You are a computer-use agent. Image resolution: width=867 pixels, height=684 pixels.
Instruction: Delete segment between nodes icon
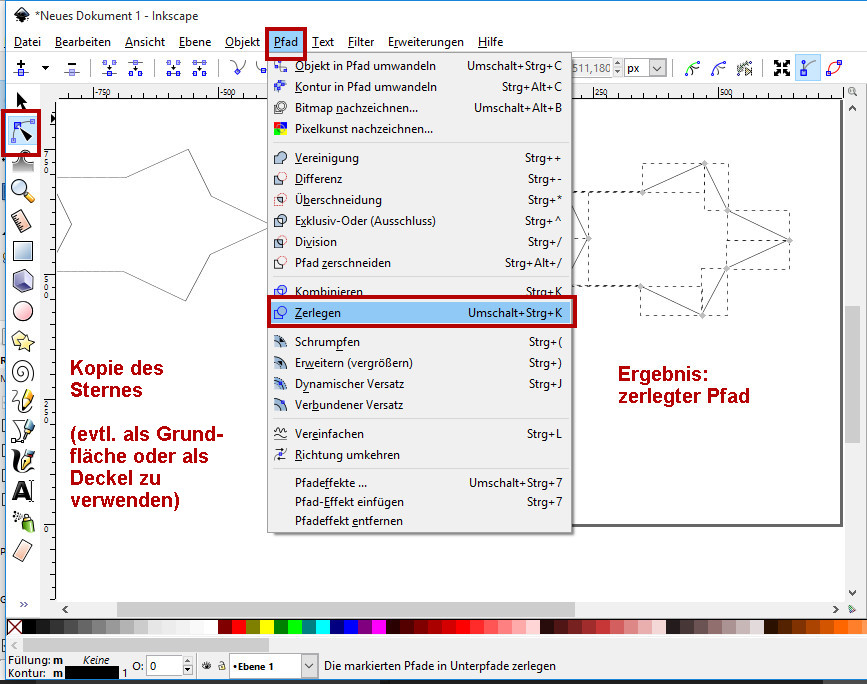[x=200, y=68]
